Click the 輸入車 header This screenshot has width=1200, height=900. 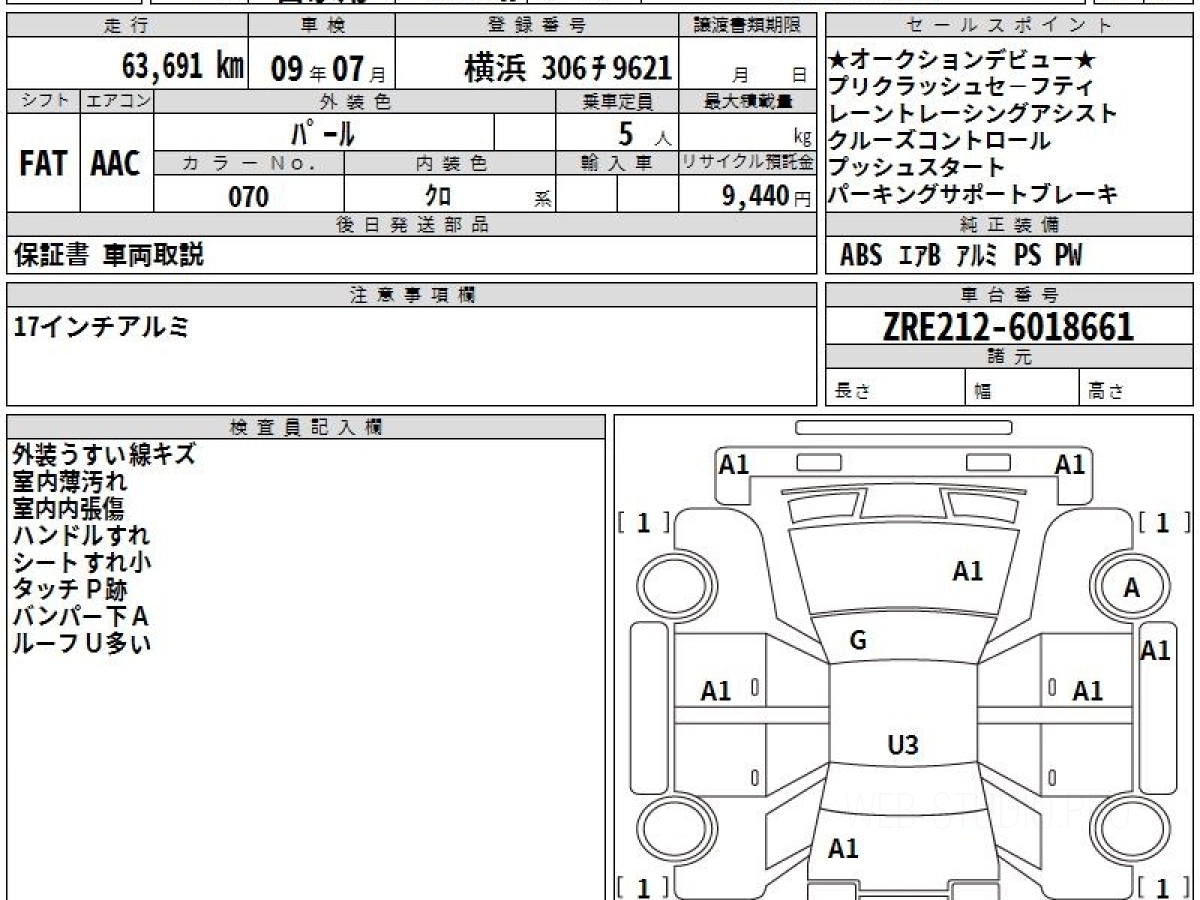point(617,163)
